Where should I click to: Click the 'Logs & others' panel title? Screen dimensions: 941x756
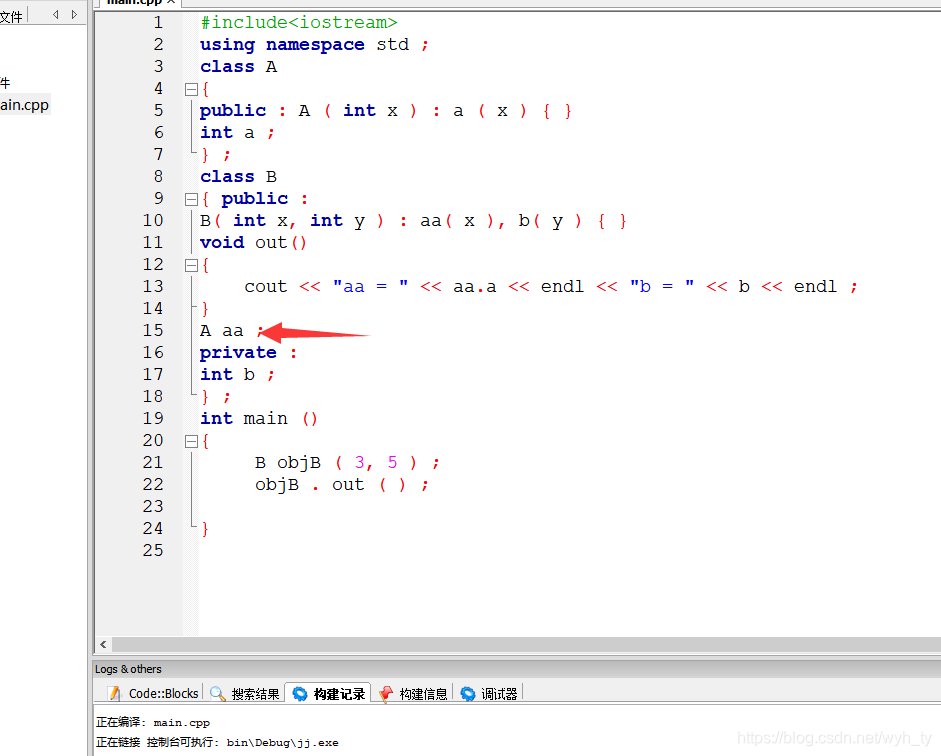(x=128, y=669)
